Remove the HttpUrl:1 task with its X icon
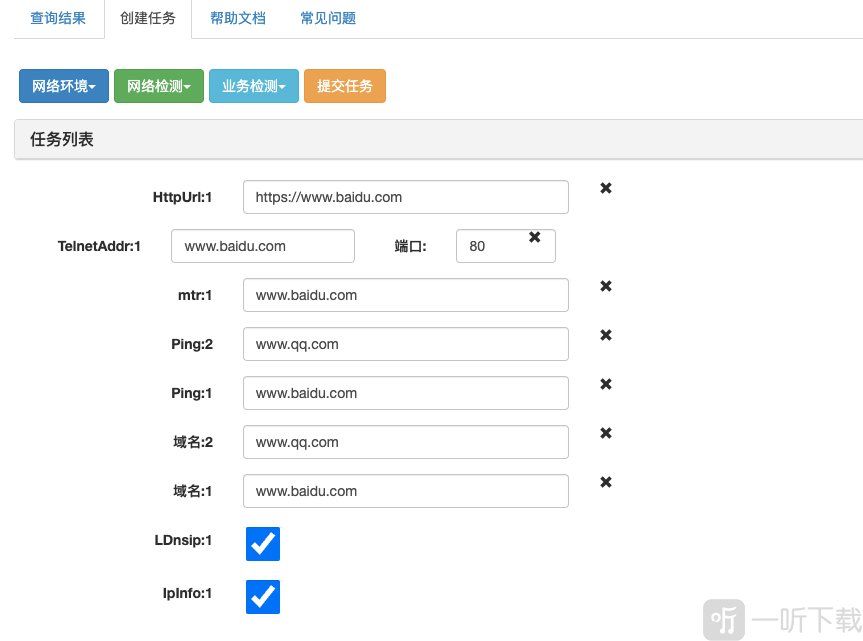This screenshot has width=863, height=641. [x=605, y=188]
